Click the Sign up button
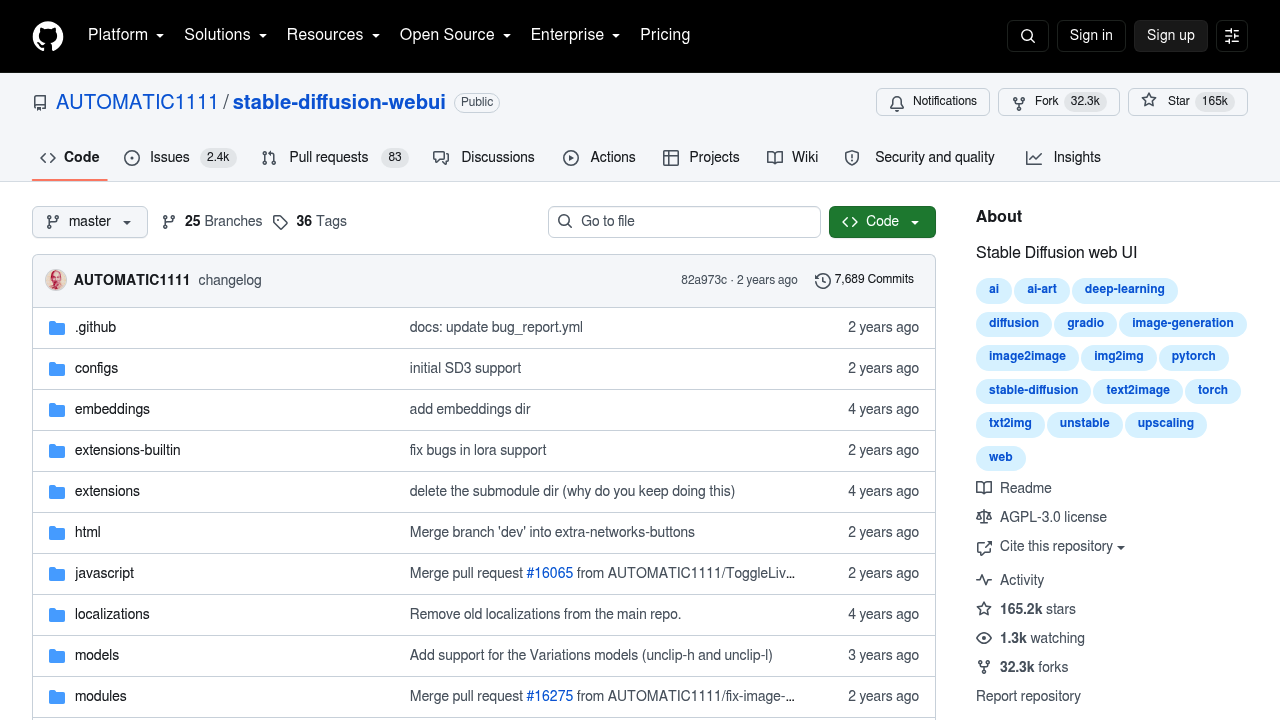 (x=1171, y=36)
